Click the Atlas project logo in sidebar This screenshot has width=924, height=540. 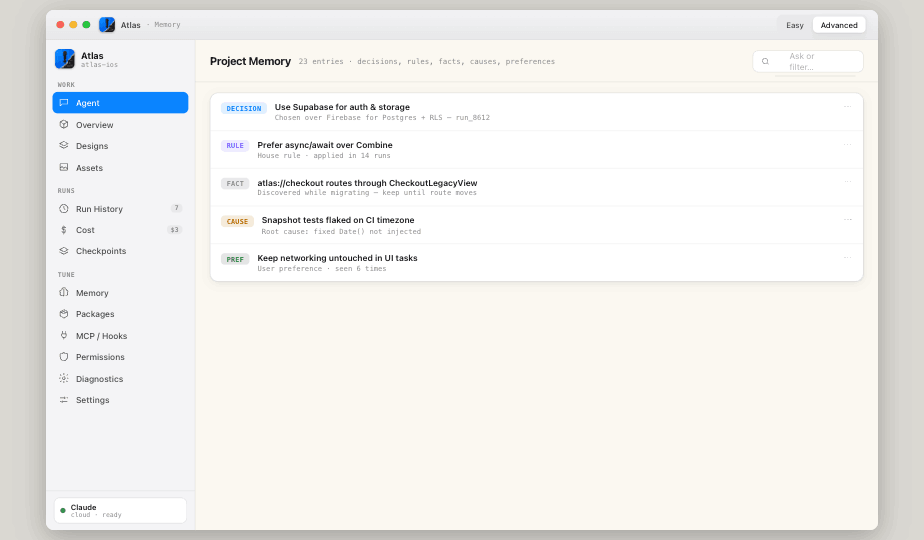click(65, 59)
